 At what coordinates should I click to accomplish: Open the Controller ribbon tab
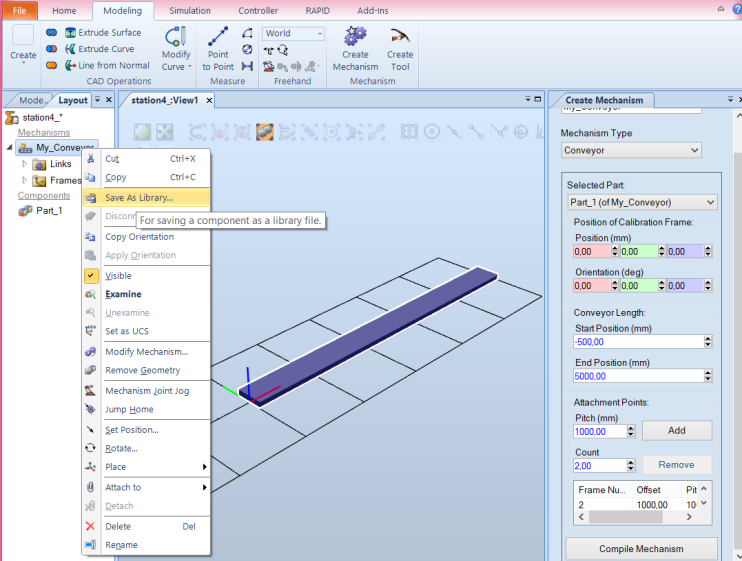click(258, 10)
